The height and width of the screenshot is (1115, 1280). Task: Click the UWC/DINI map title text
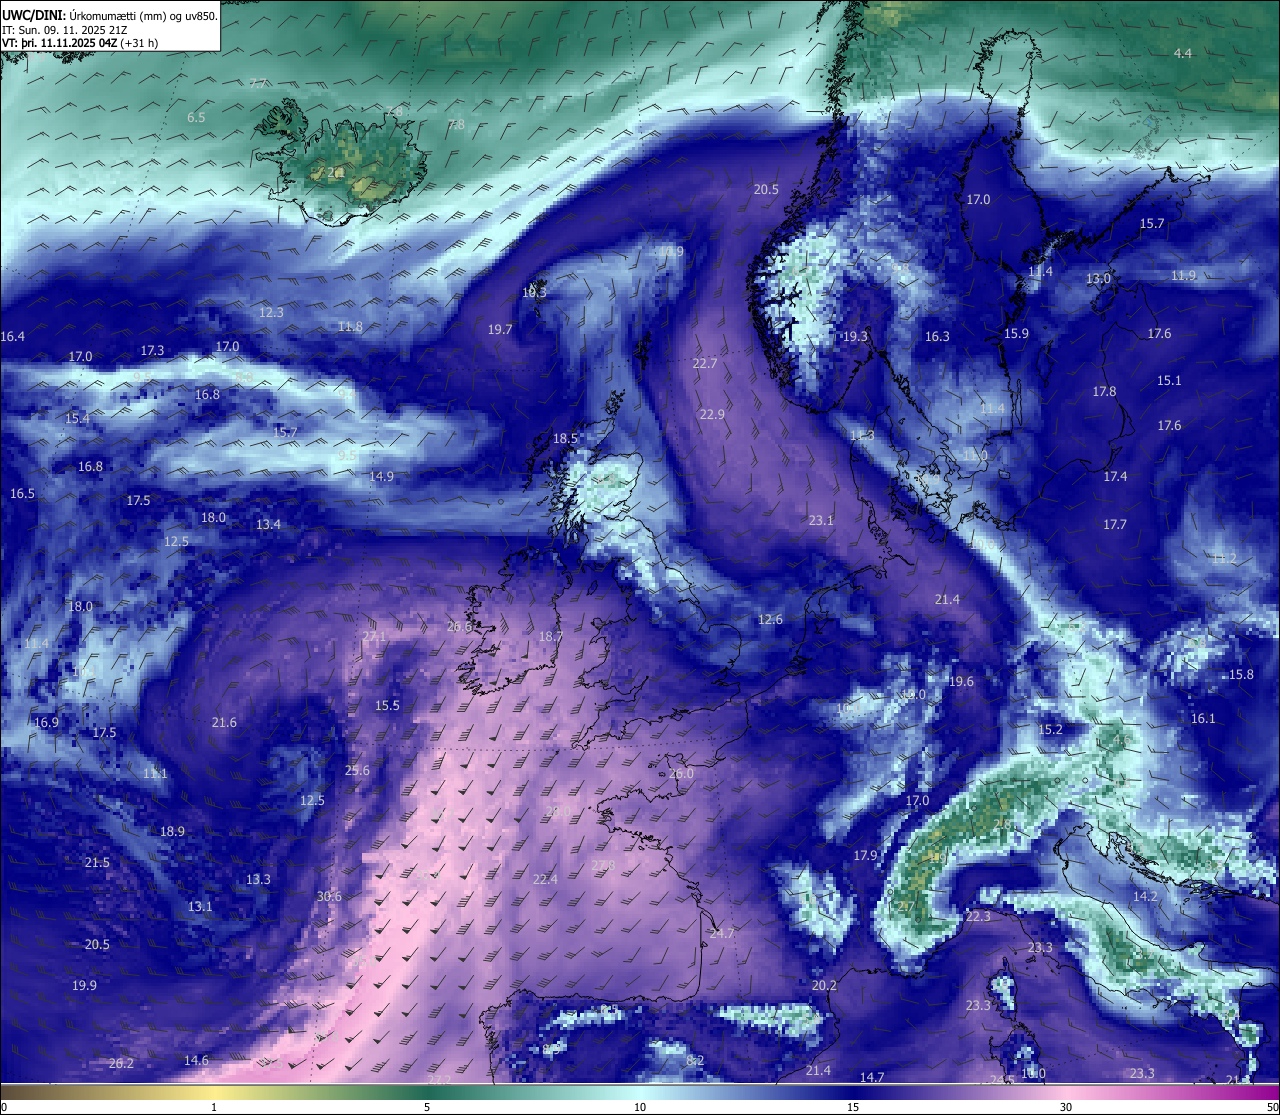(110, 16)
